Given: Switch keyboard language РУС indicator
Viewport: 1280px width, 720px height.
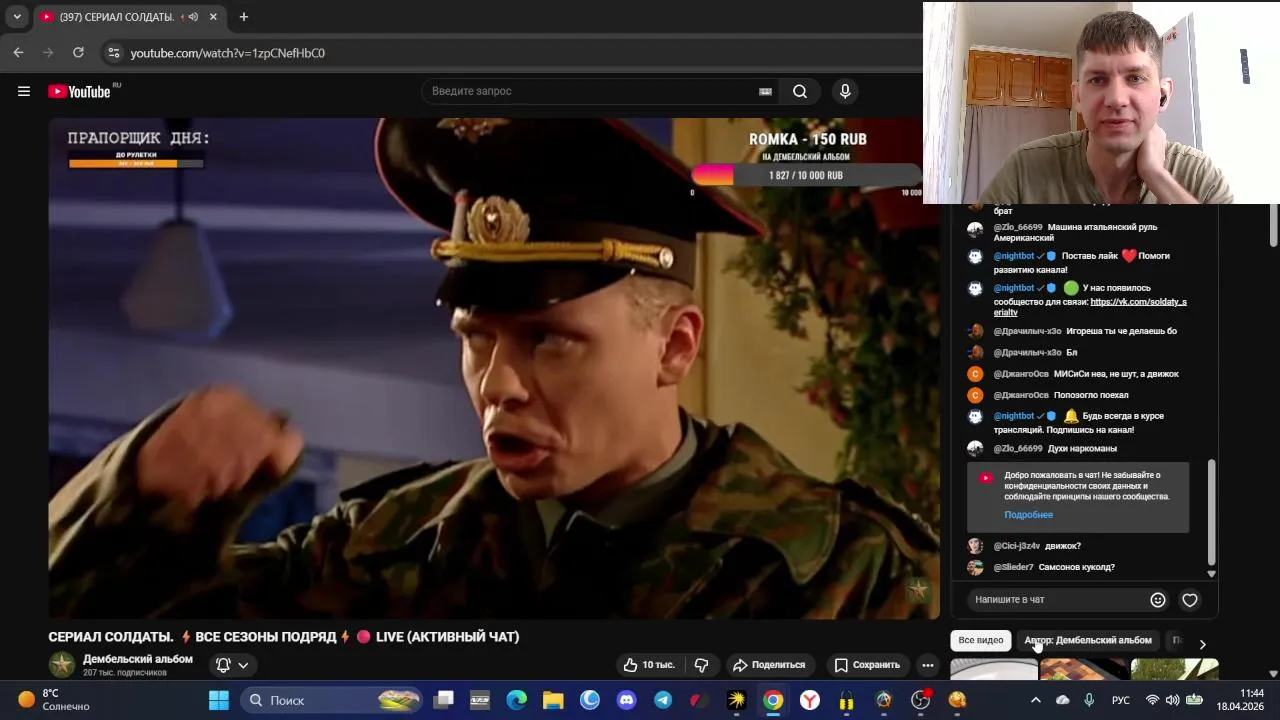Looking at the screenshot, I should pyautogui.click(x=1121, y=700).
